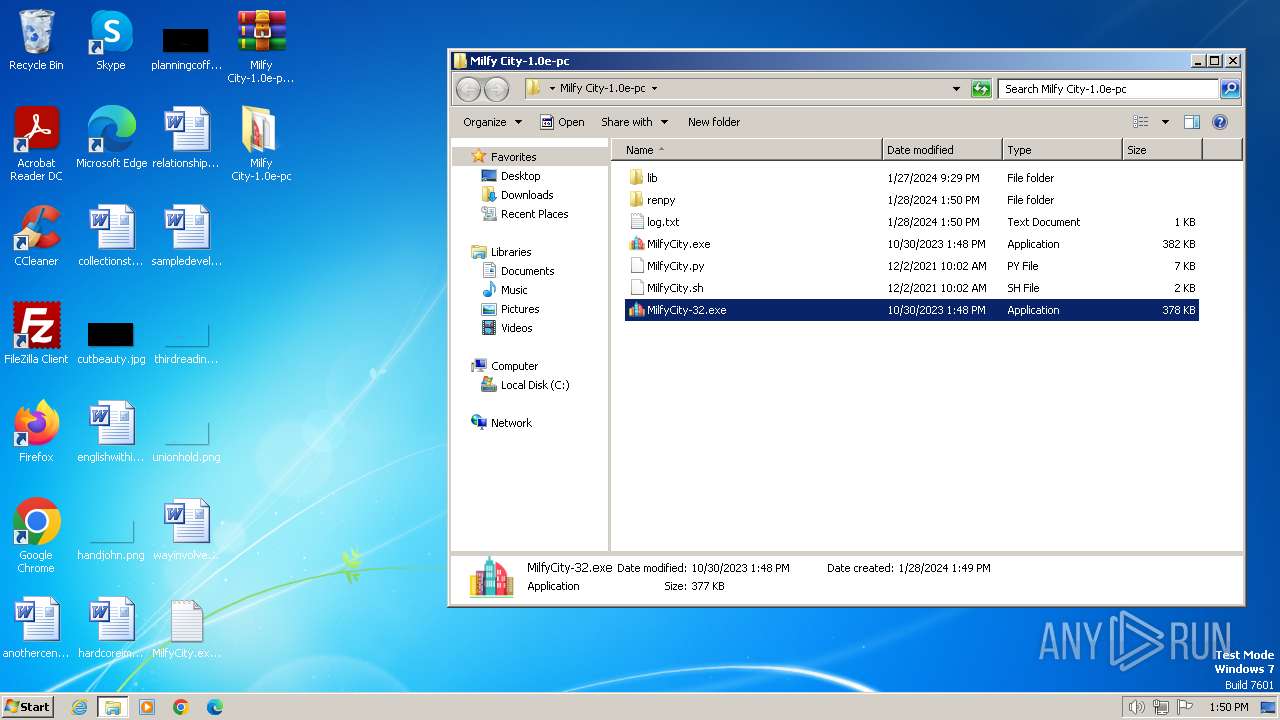Refresh the folder view in address bar

coord(981,89)
